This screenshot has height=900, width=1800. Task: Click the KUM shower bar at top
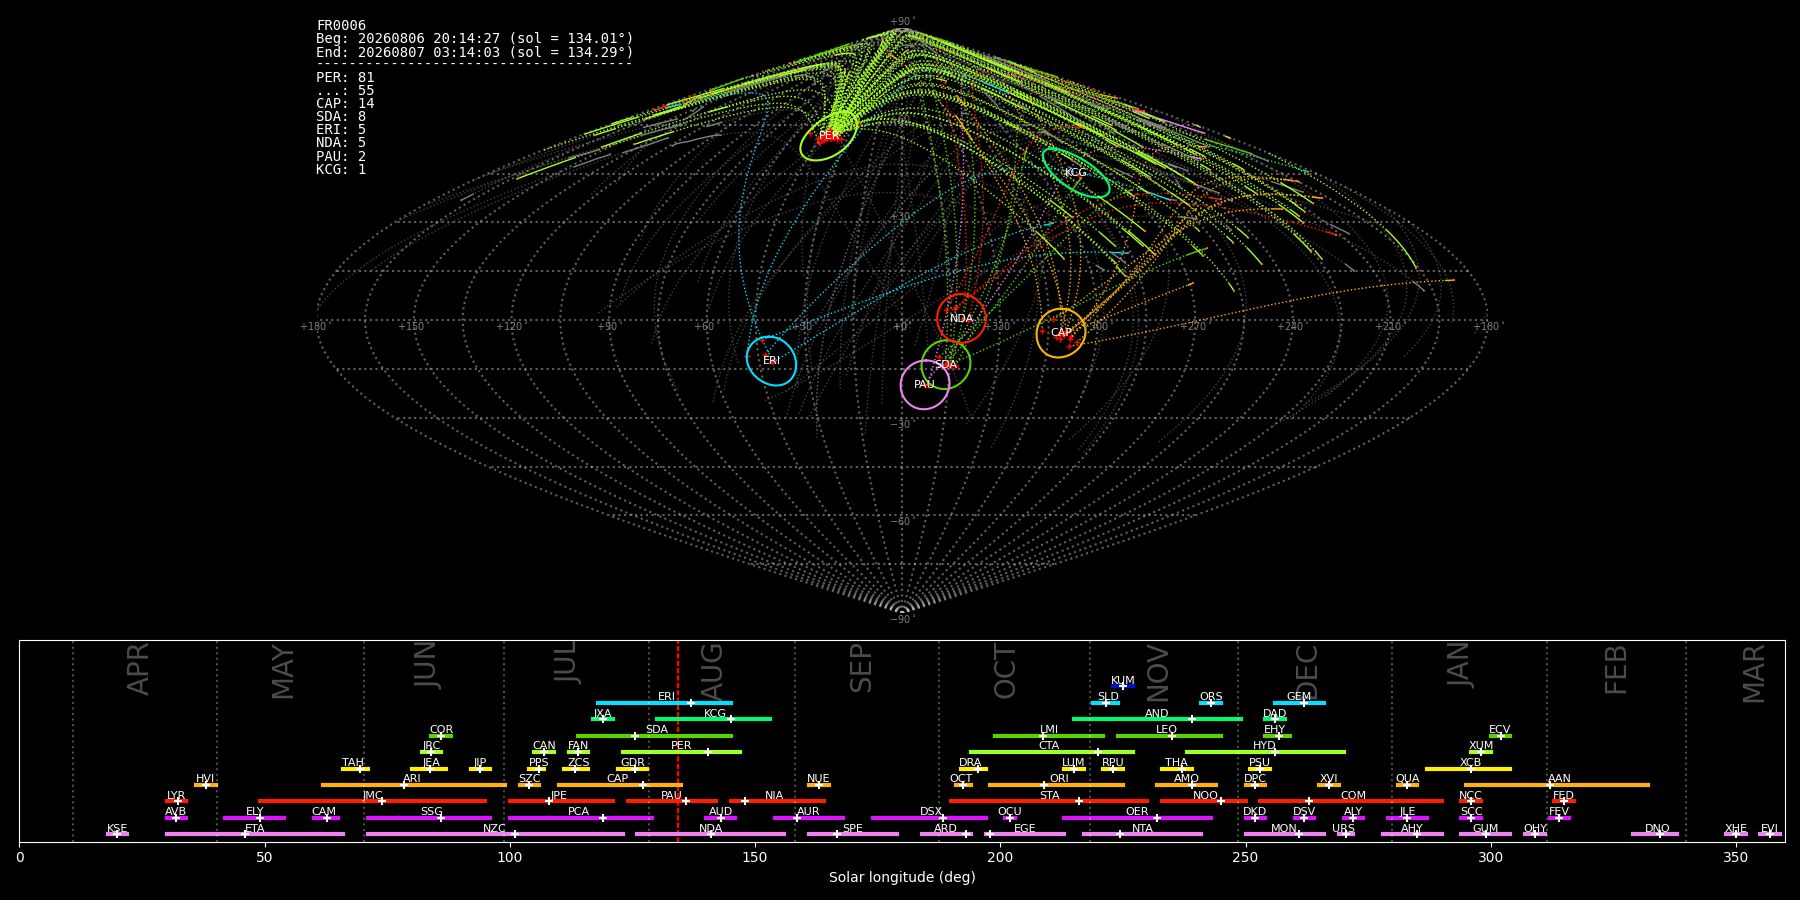[x=1123, y=686]
